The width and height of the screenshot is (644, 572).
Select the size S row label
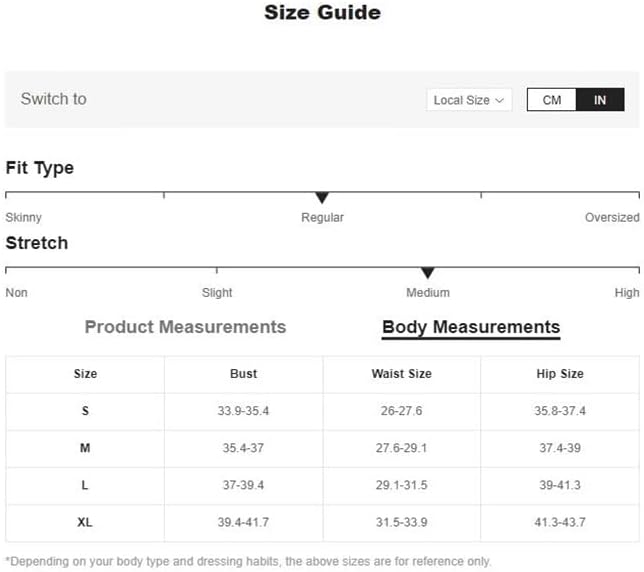tap(85, 411)
